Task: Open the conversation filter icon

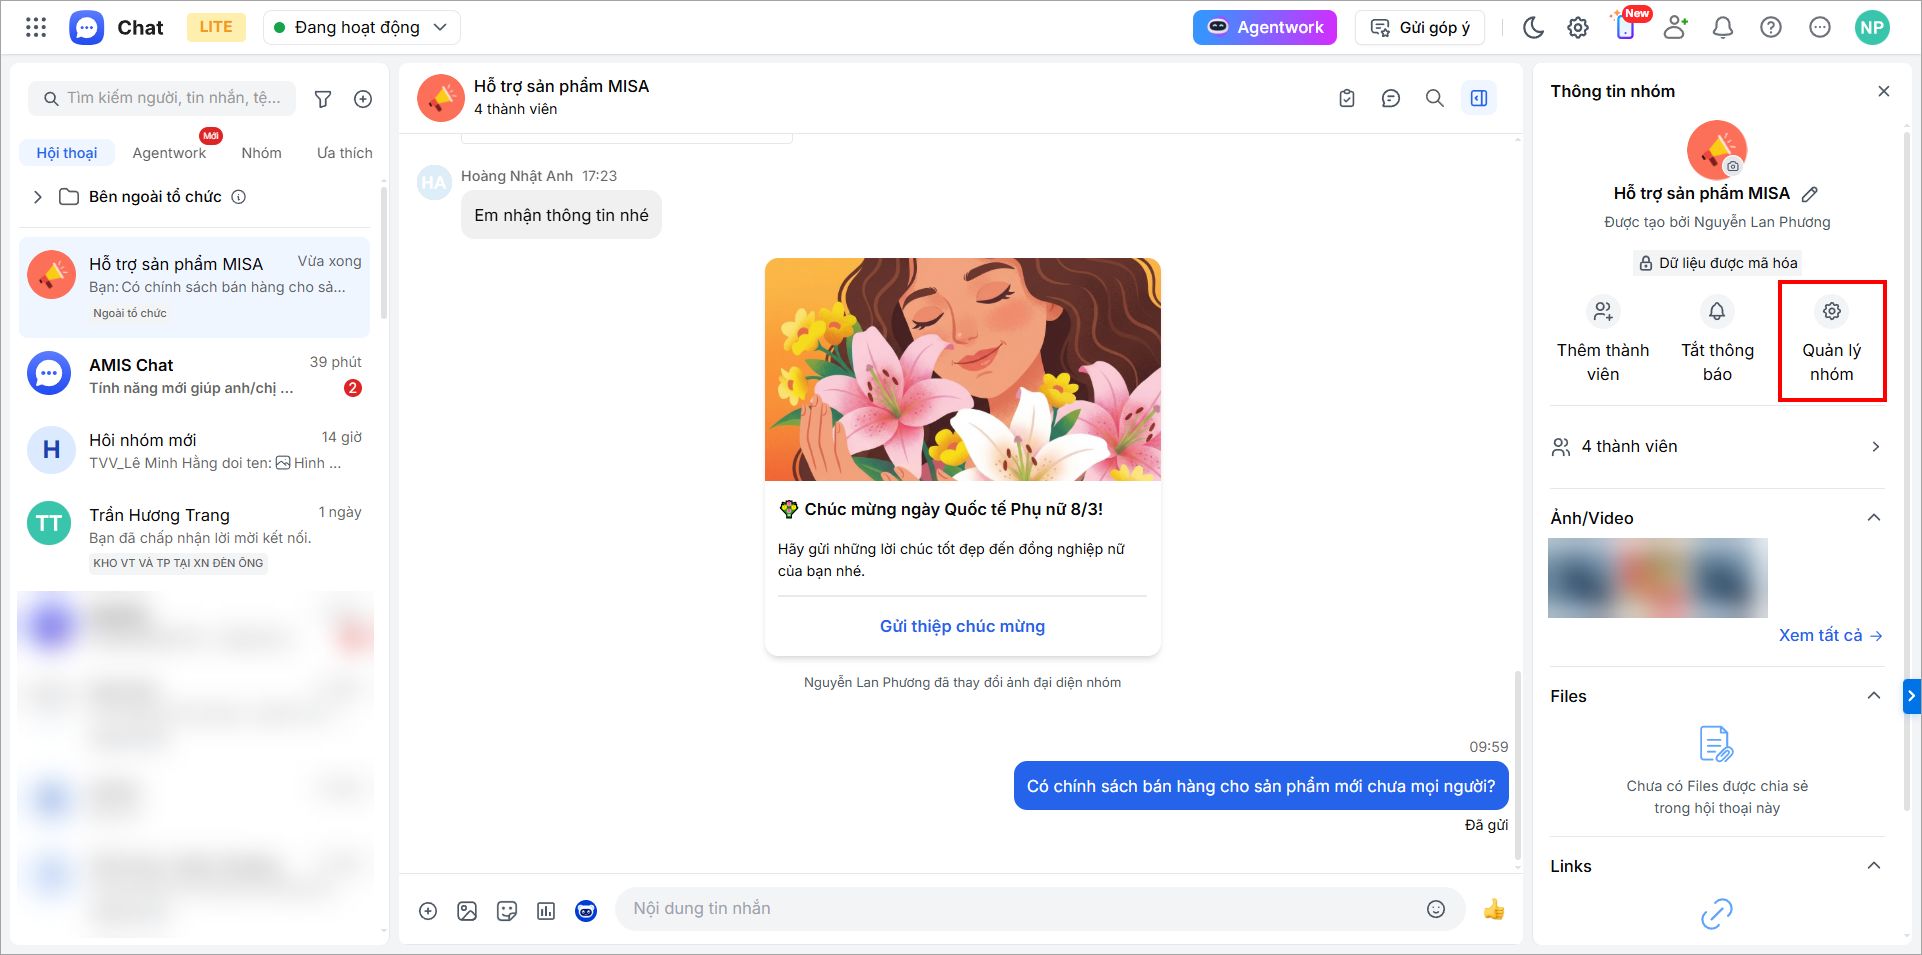Action: click(x=323, y=98)
